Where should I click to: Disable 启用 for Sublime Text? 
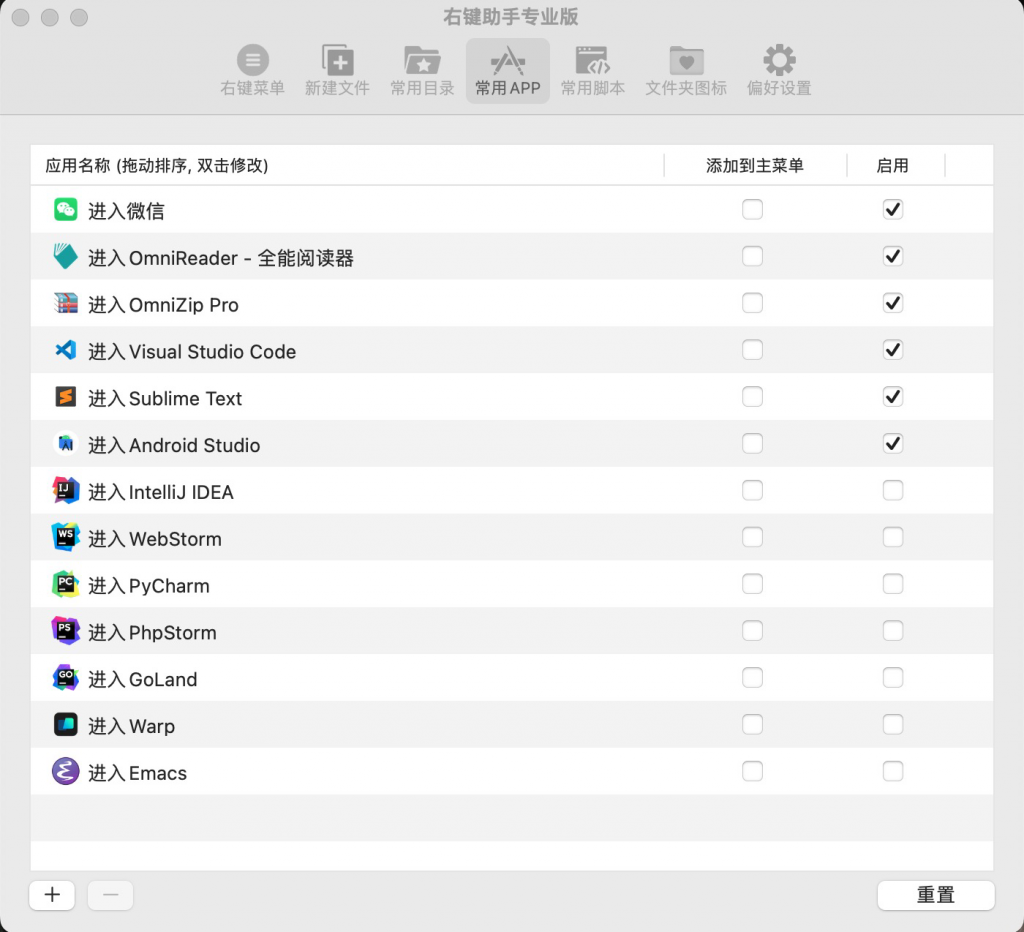[x=892, y=397]
